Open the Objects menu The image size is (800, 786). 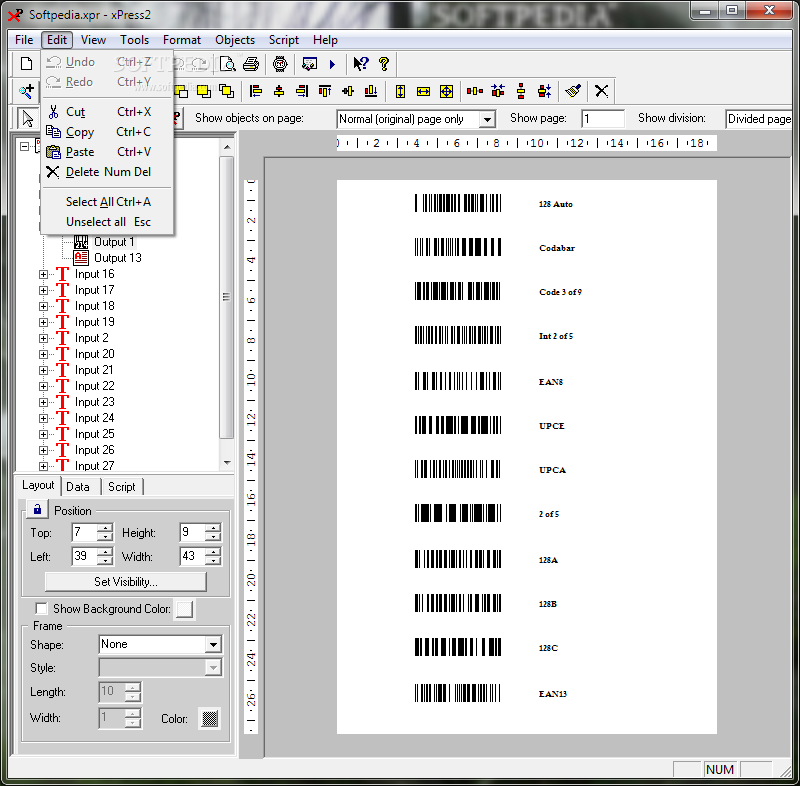click(x=235, y=40)
